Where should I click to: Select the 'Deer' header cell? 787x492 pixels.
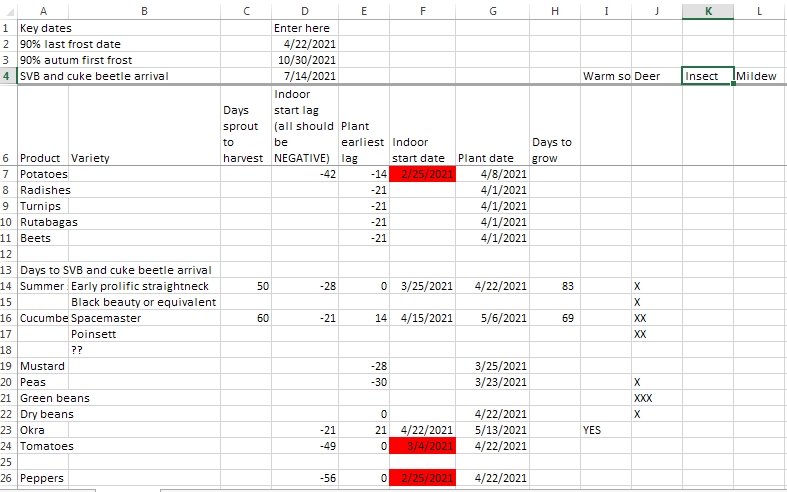coord(657,76)
